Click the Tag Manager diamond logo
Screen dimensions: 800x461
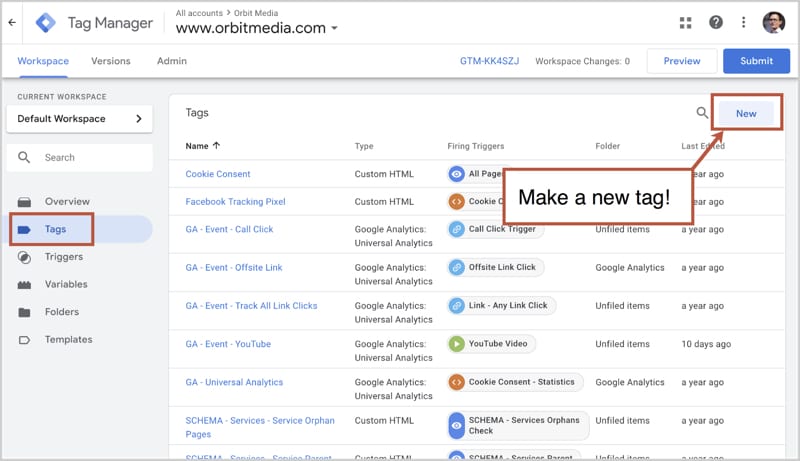pos(46,23)
